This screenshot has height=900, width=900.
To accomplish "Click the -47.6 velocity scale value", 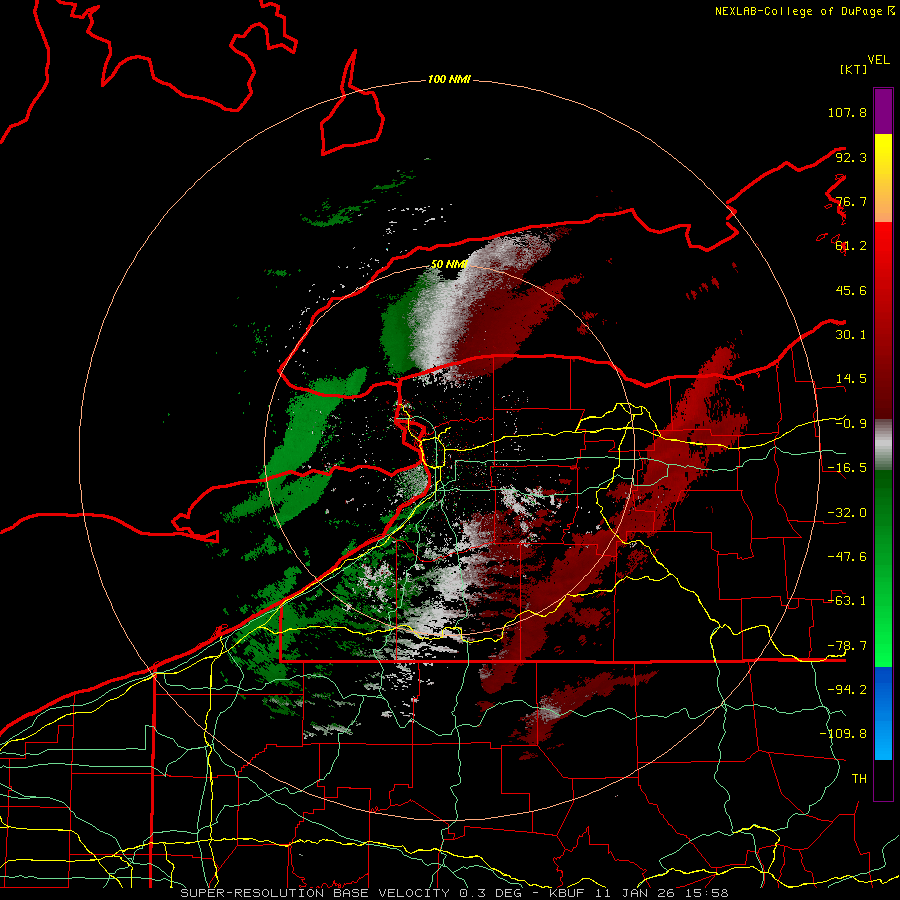I will pos(847,557).
